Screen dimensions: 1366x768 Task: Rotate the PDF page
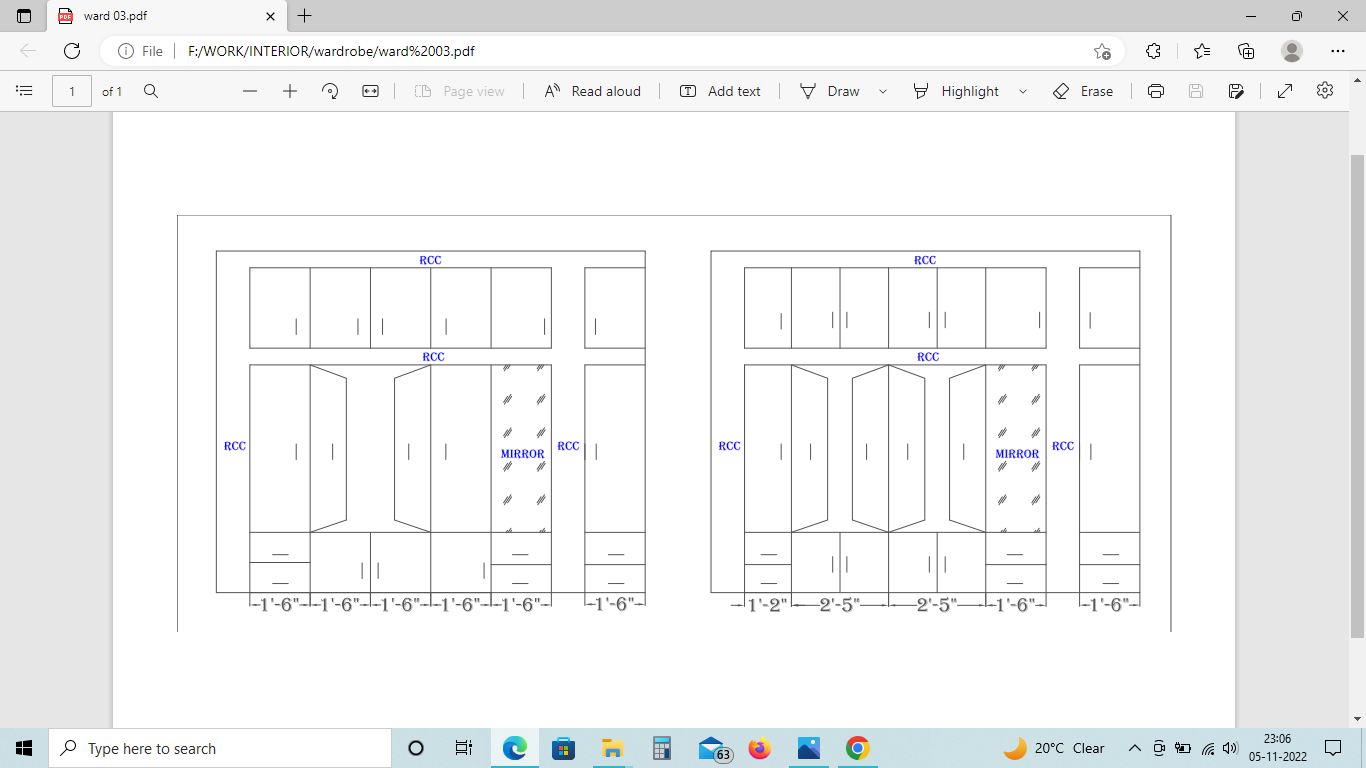click(330, 91)
